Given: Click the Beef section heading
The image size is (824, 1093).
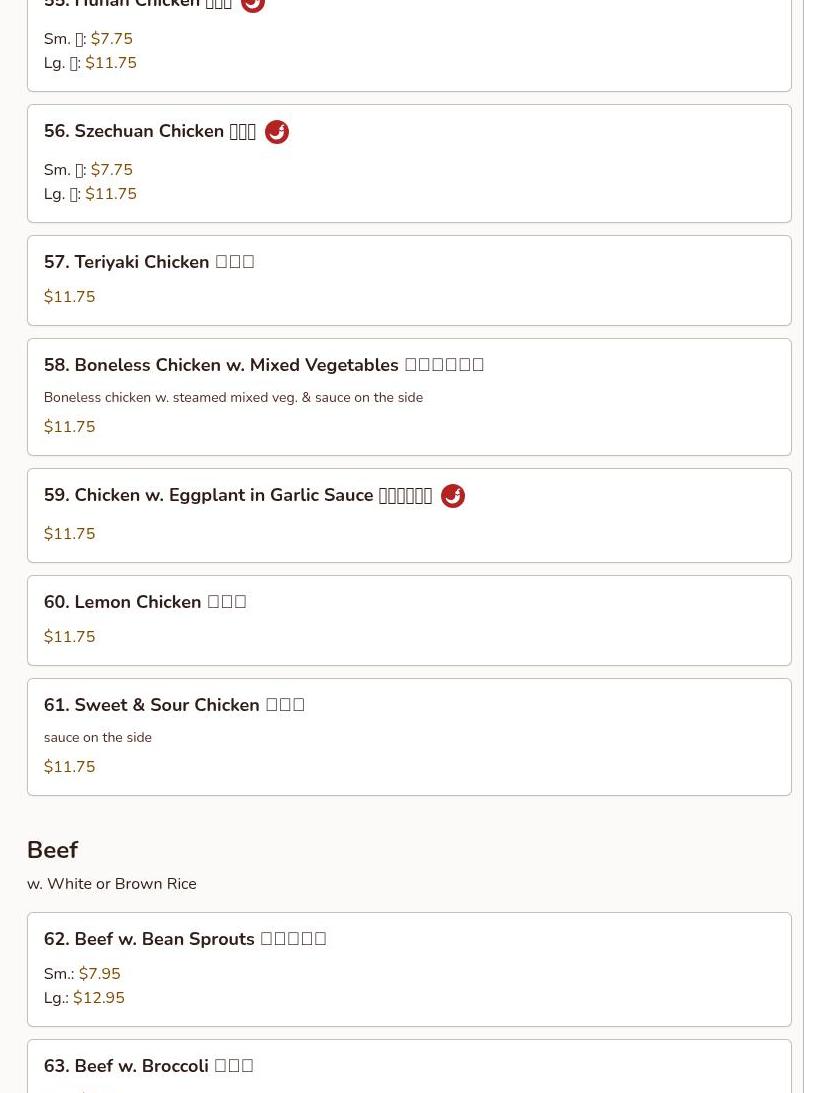Looking at the screenshot, I should pos(53,850).
